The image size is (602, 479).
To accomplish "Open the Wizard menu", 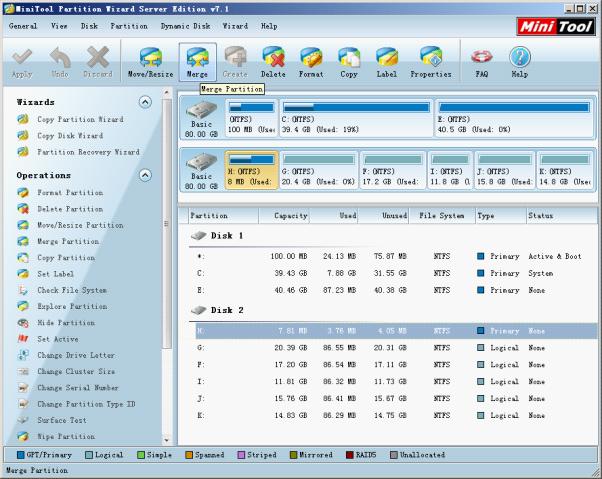I will tap(235, 26).
